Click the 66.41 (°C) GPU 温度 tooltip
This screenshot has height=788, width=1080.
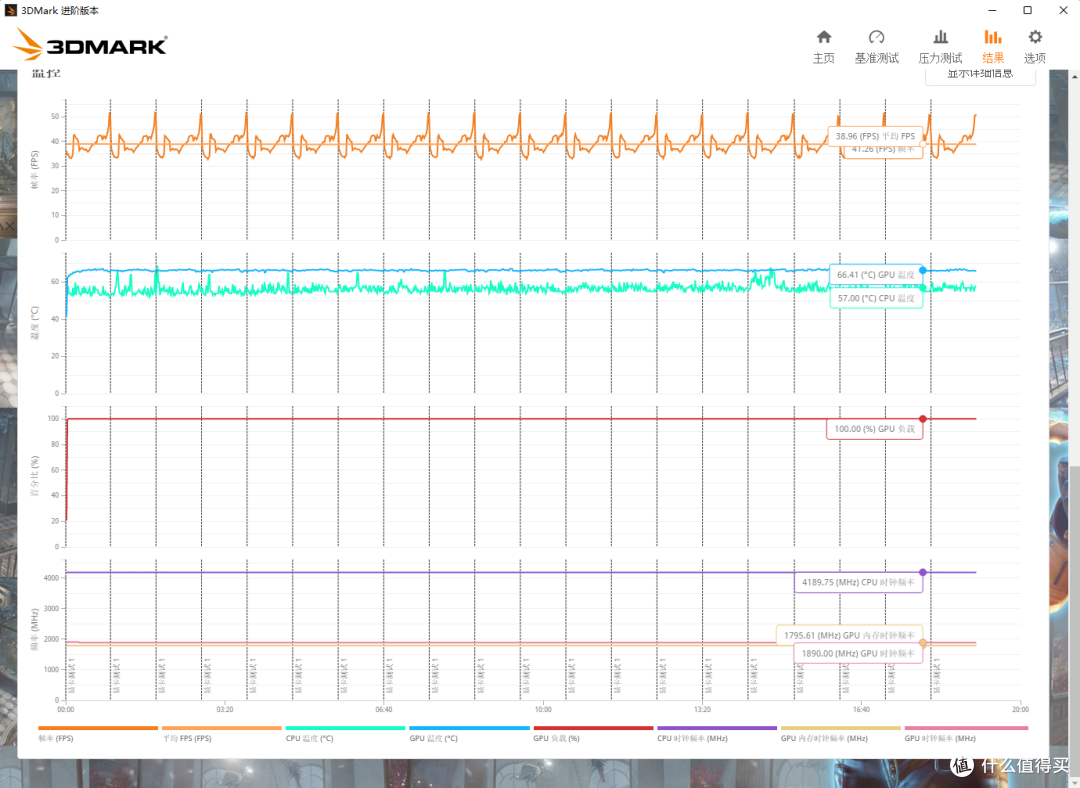875,275
